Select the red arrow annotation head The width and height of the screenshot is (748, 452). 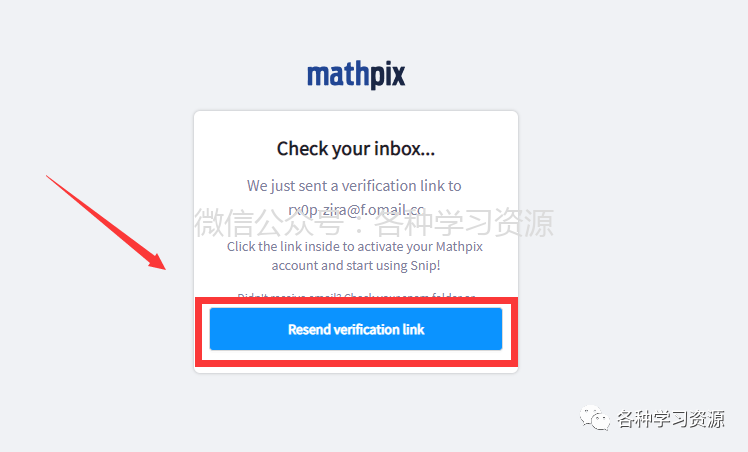coord(157,261)
